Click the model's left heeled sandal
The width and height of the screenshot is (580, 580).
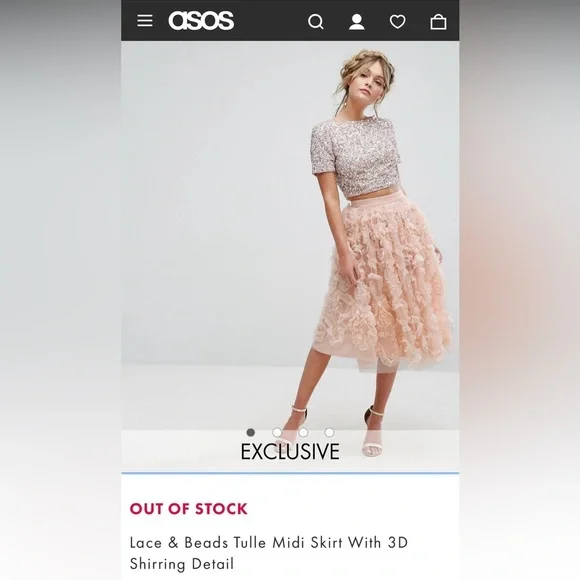point(373,431)
